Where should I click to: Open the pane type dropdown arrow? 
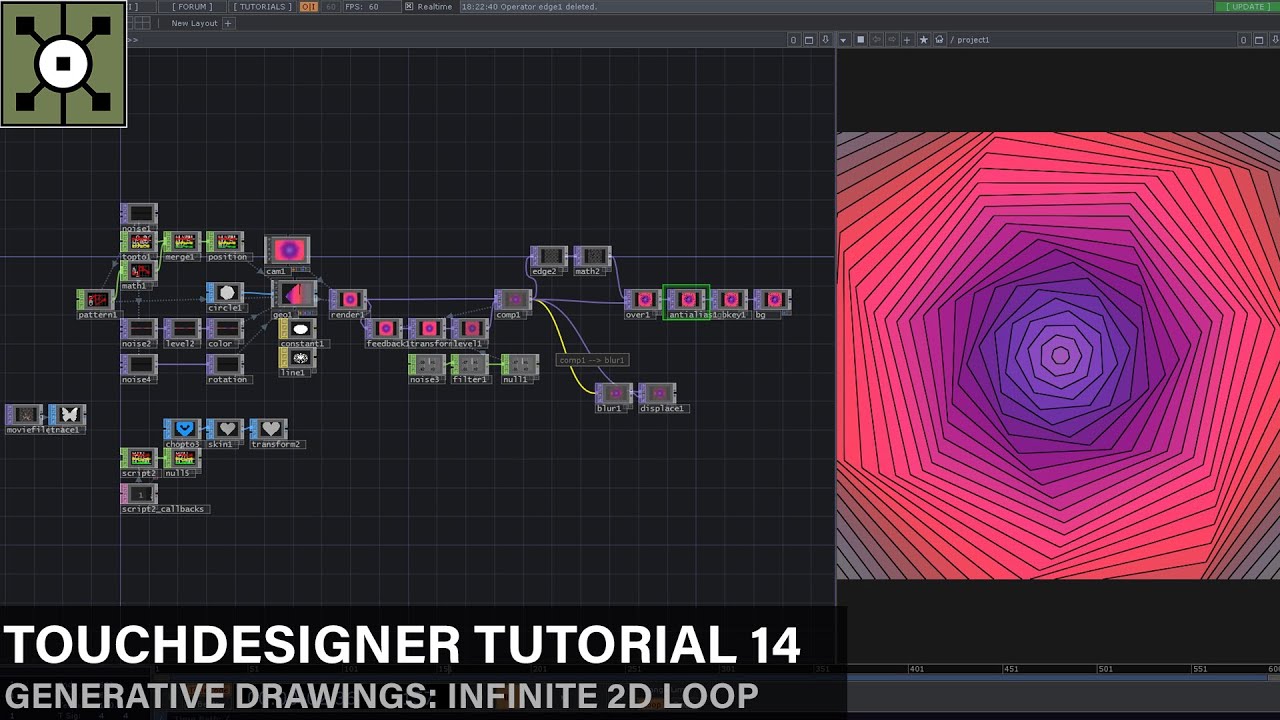coord(844,40)
